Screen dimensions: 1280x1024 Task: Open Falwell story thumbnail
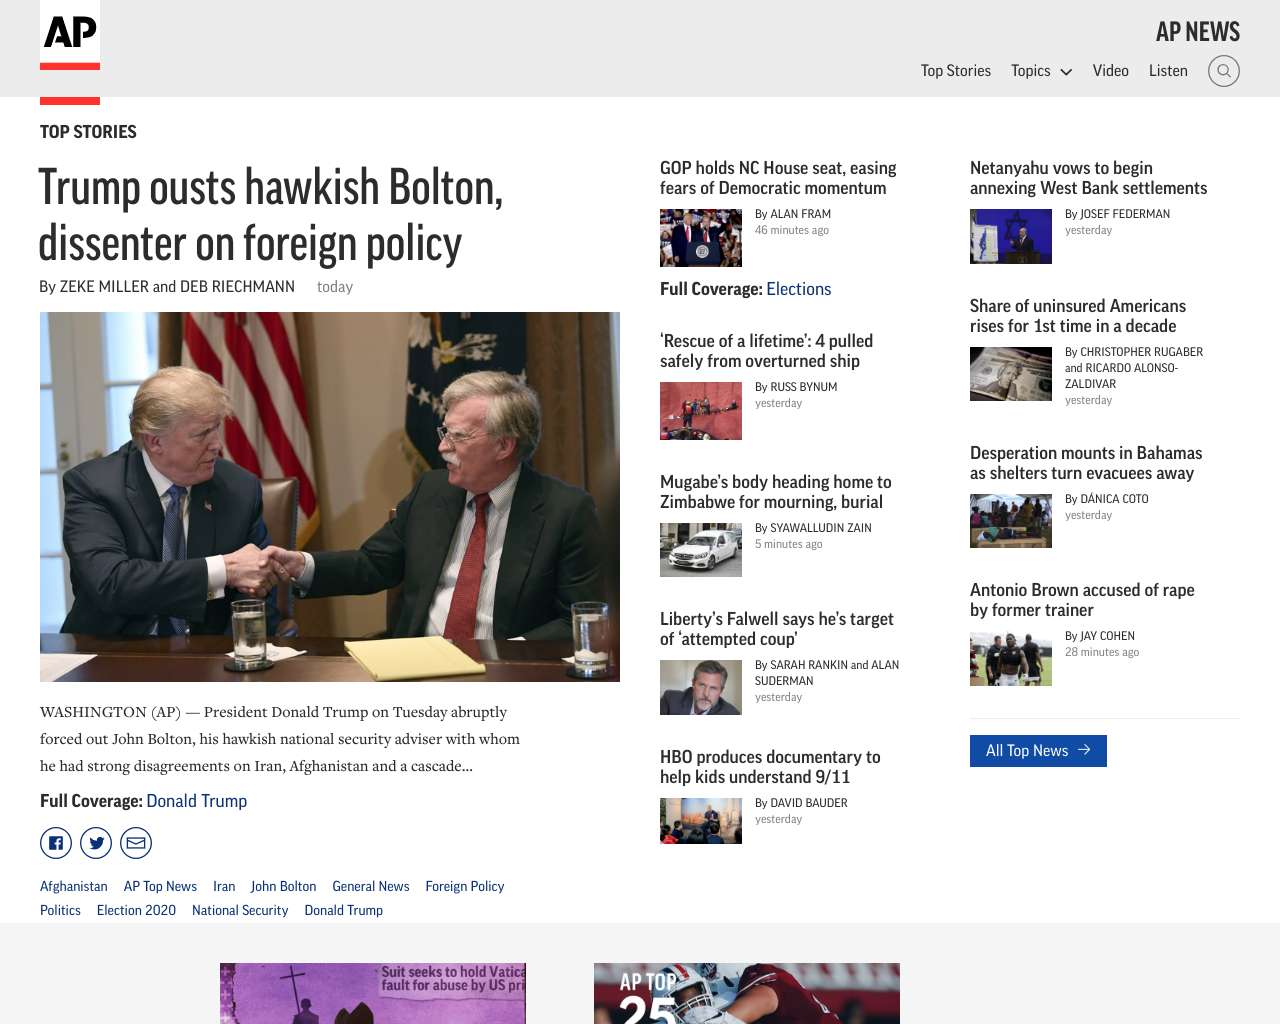[x=701, y=687]
